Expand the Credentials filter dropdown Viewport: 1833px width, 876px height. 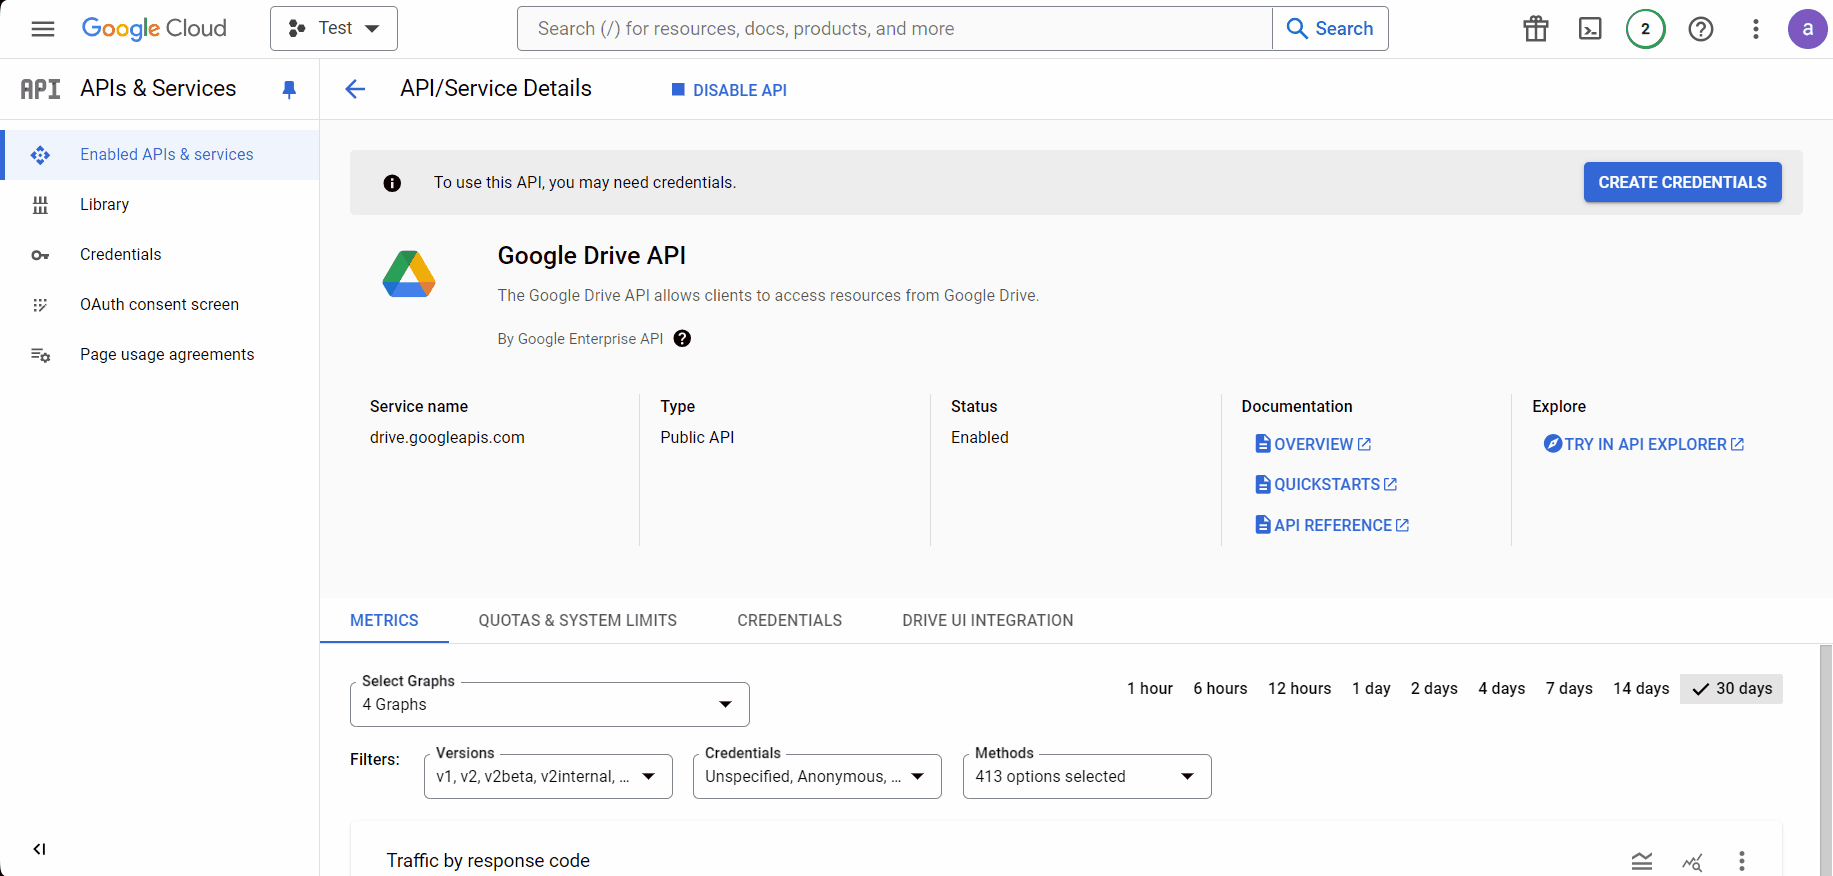817,776
